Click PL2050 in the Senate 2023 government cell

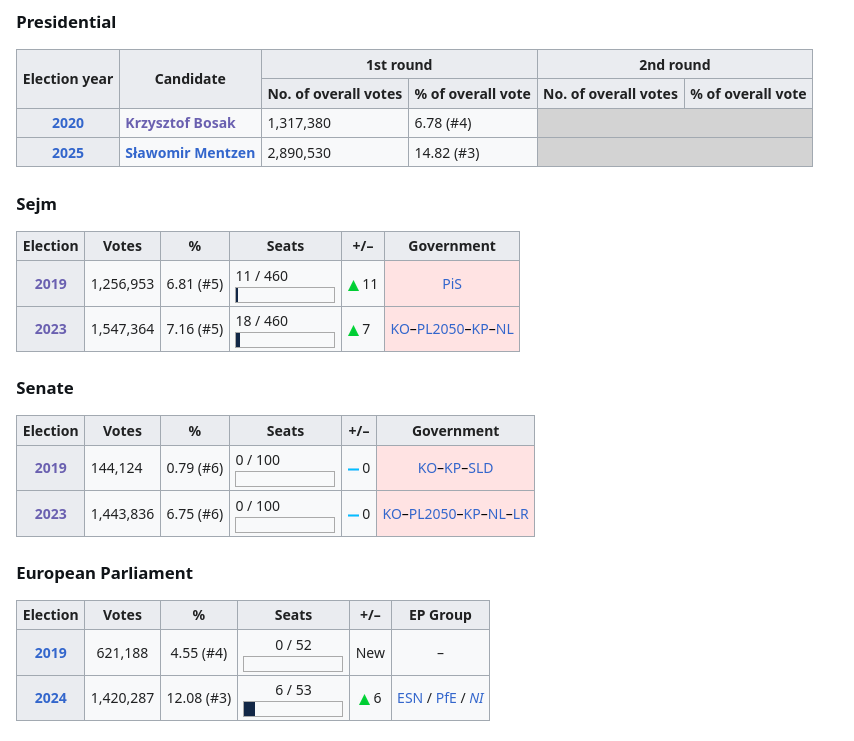(x=432, y=514)
